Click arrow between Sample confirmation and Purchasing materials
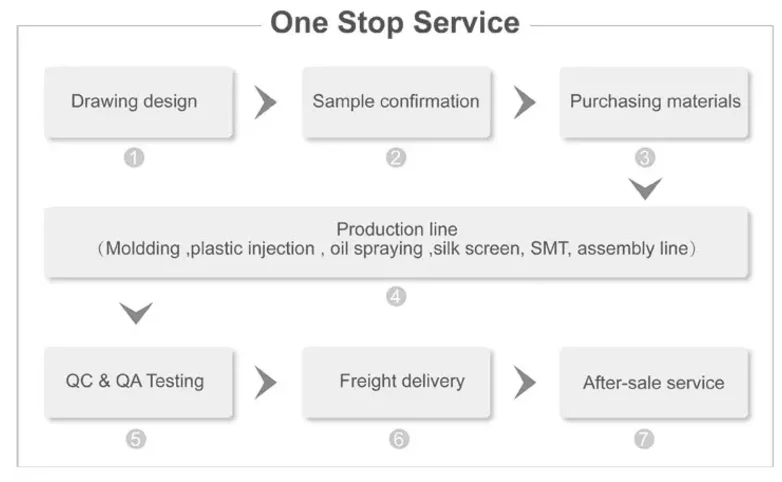Viewport: 782px width, 482px height. click(x=524, y=102)
